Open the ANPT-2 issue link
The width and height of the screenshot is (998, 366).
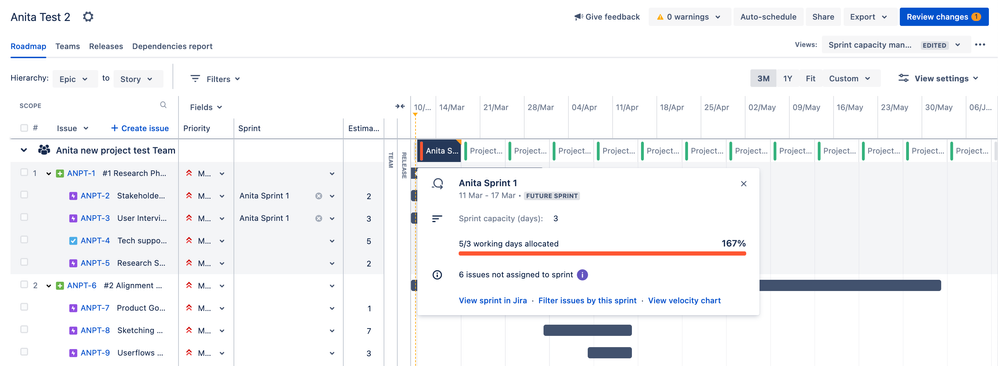(95, 196)
